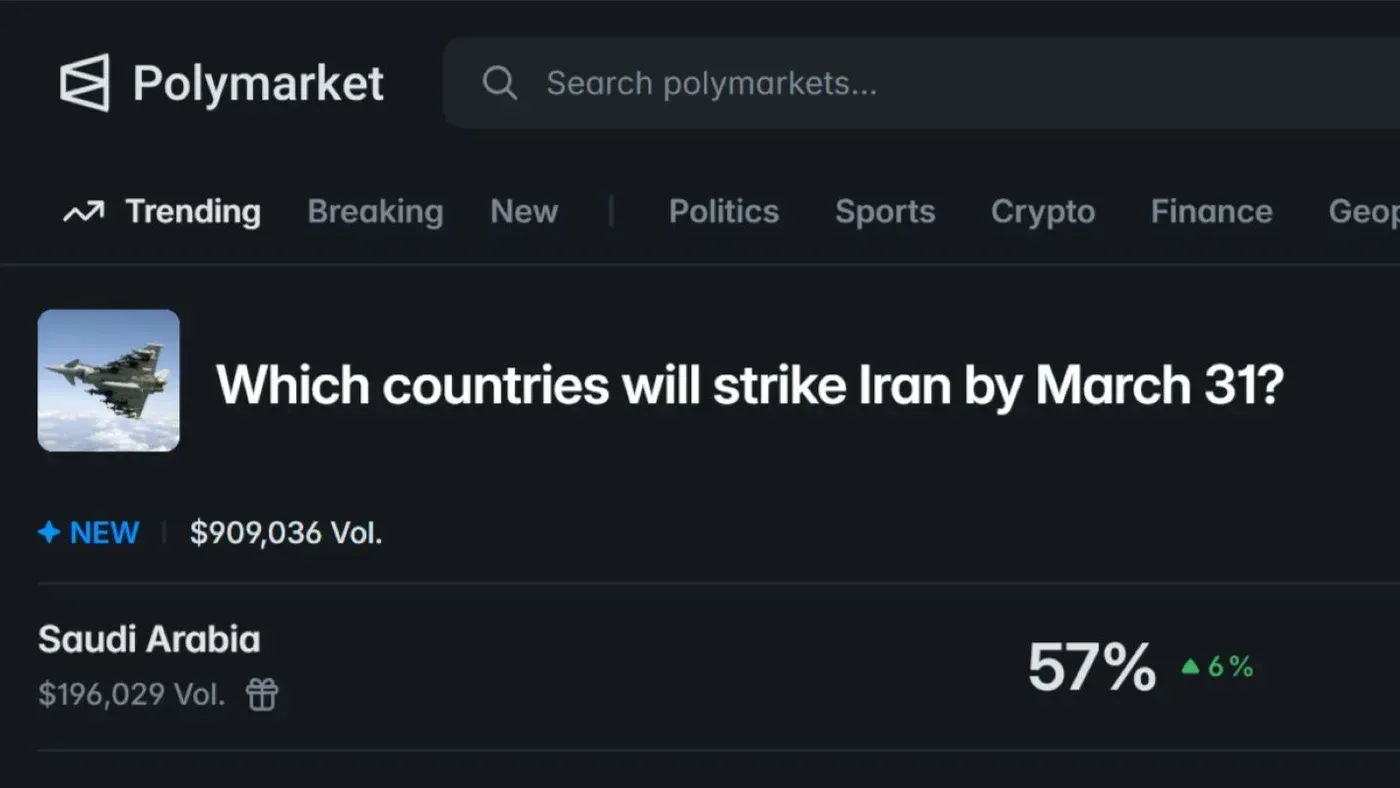
Task: Open the Politics category
Action: (x=723, y=211)
